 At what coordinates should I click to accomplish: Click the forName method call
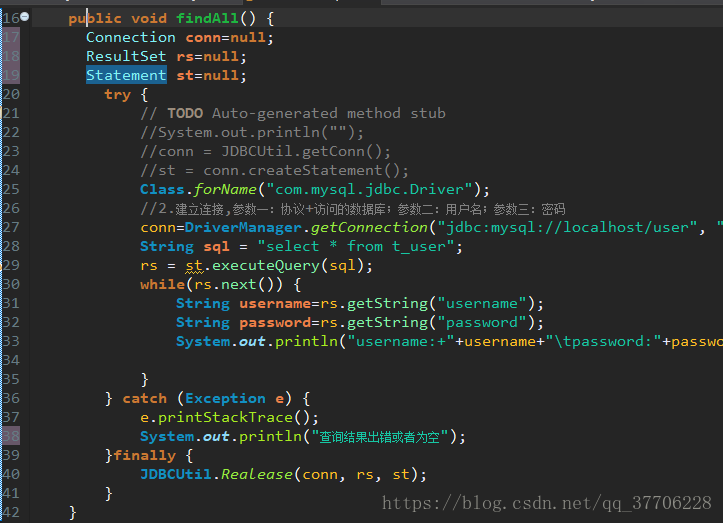pyautogui.click(x=225, y=190)
